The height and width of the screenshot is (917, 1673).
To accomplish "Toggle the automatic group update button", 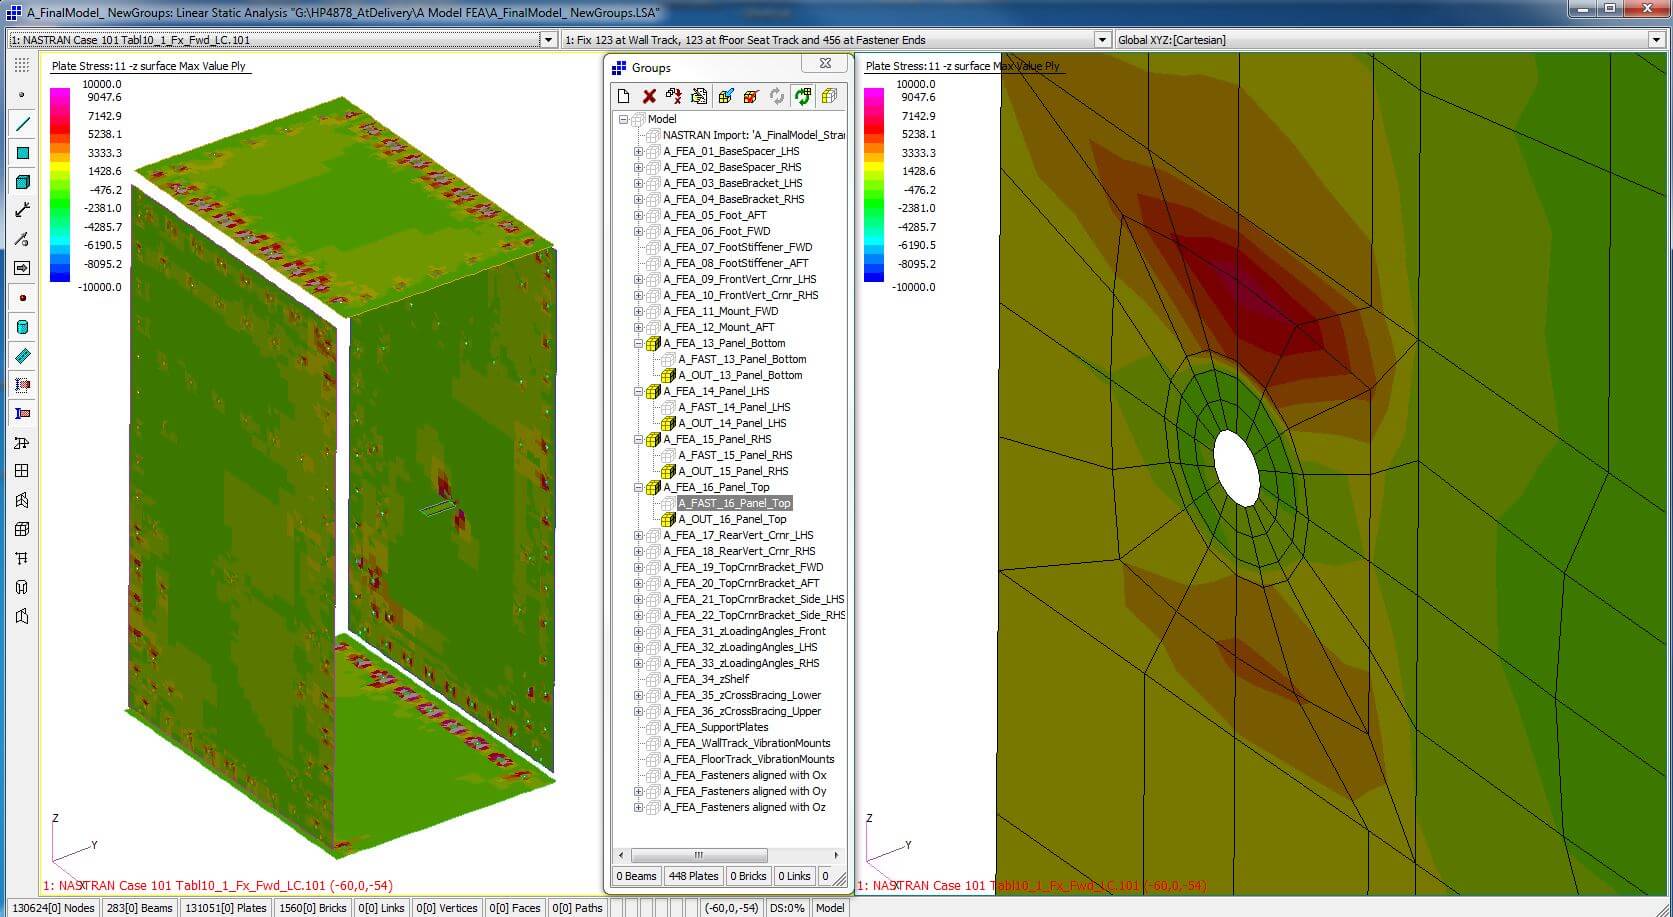I will point(777,96).
